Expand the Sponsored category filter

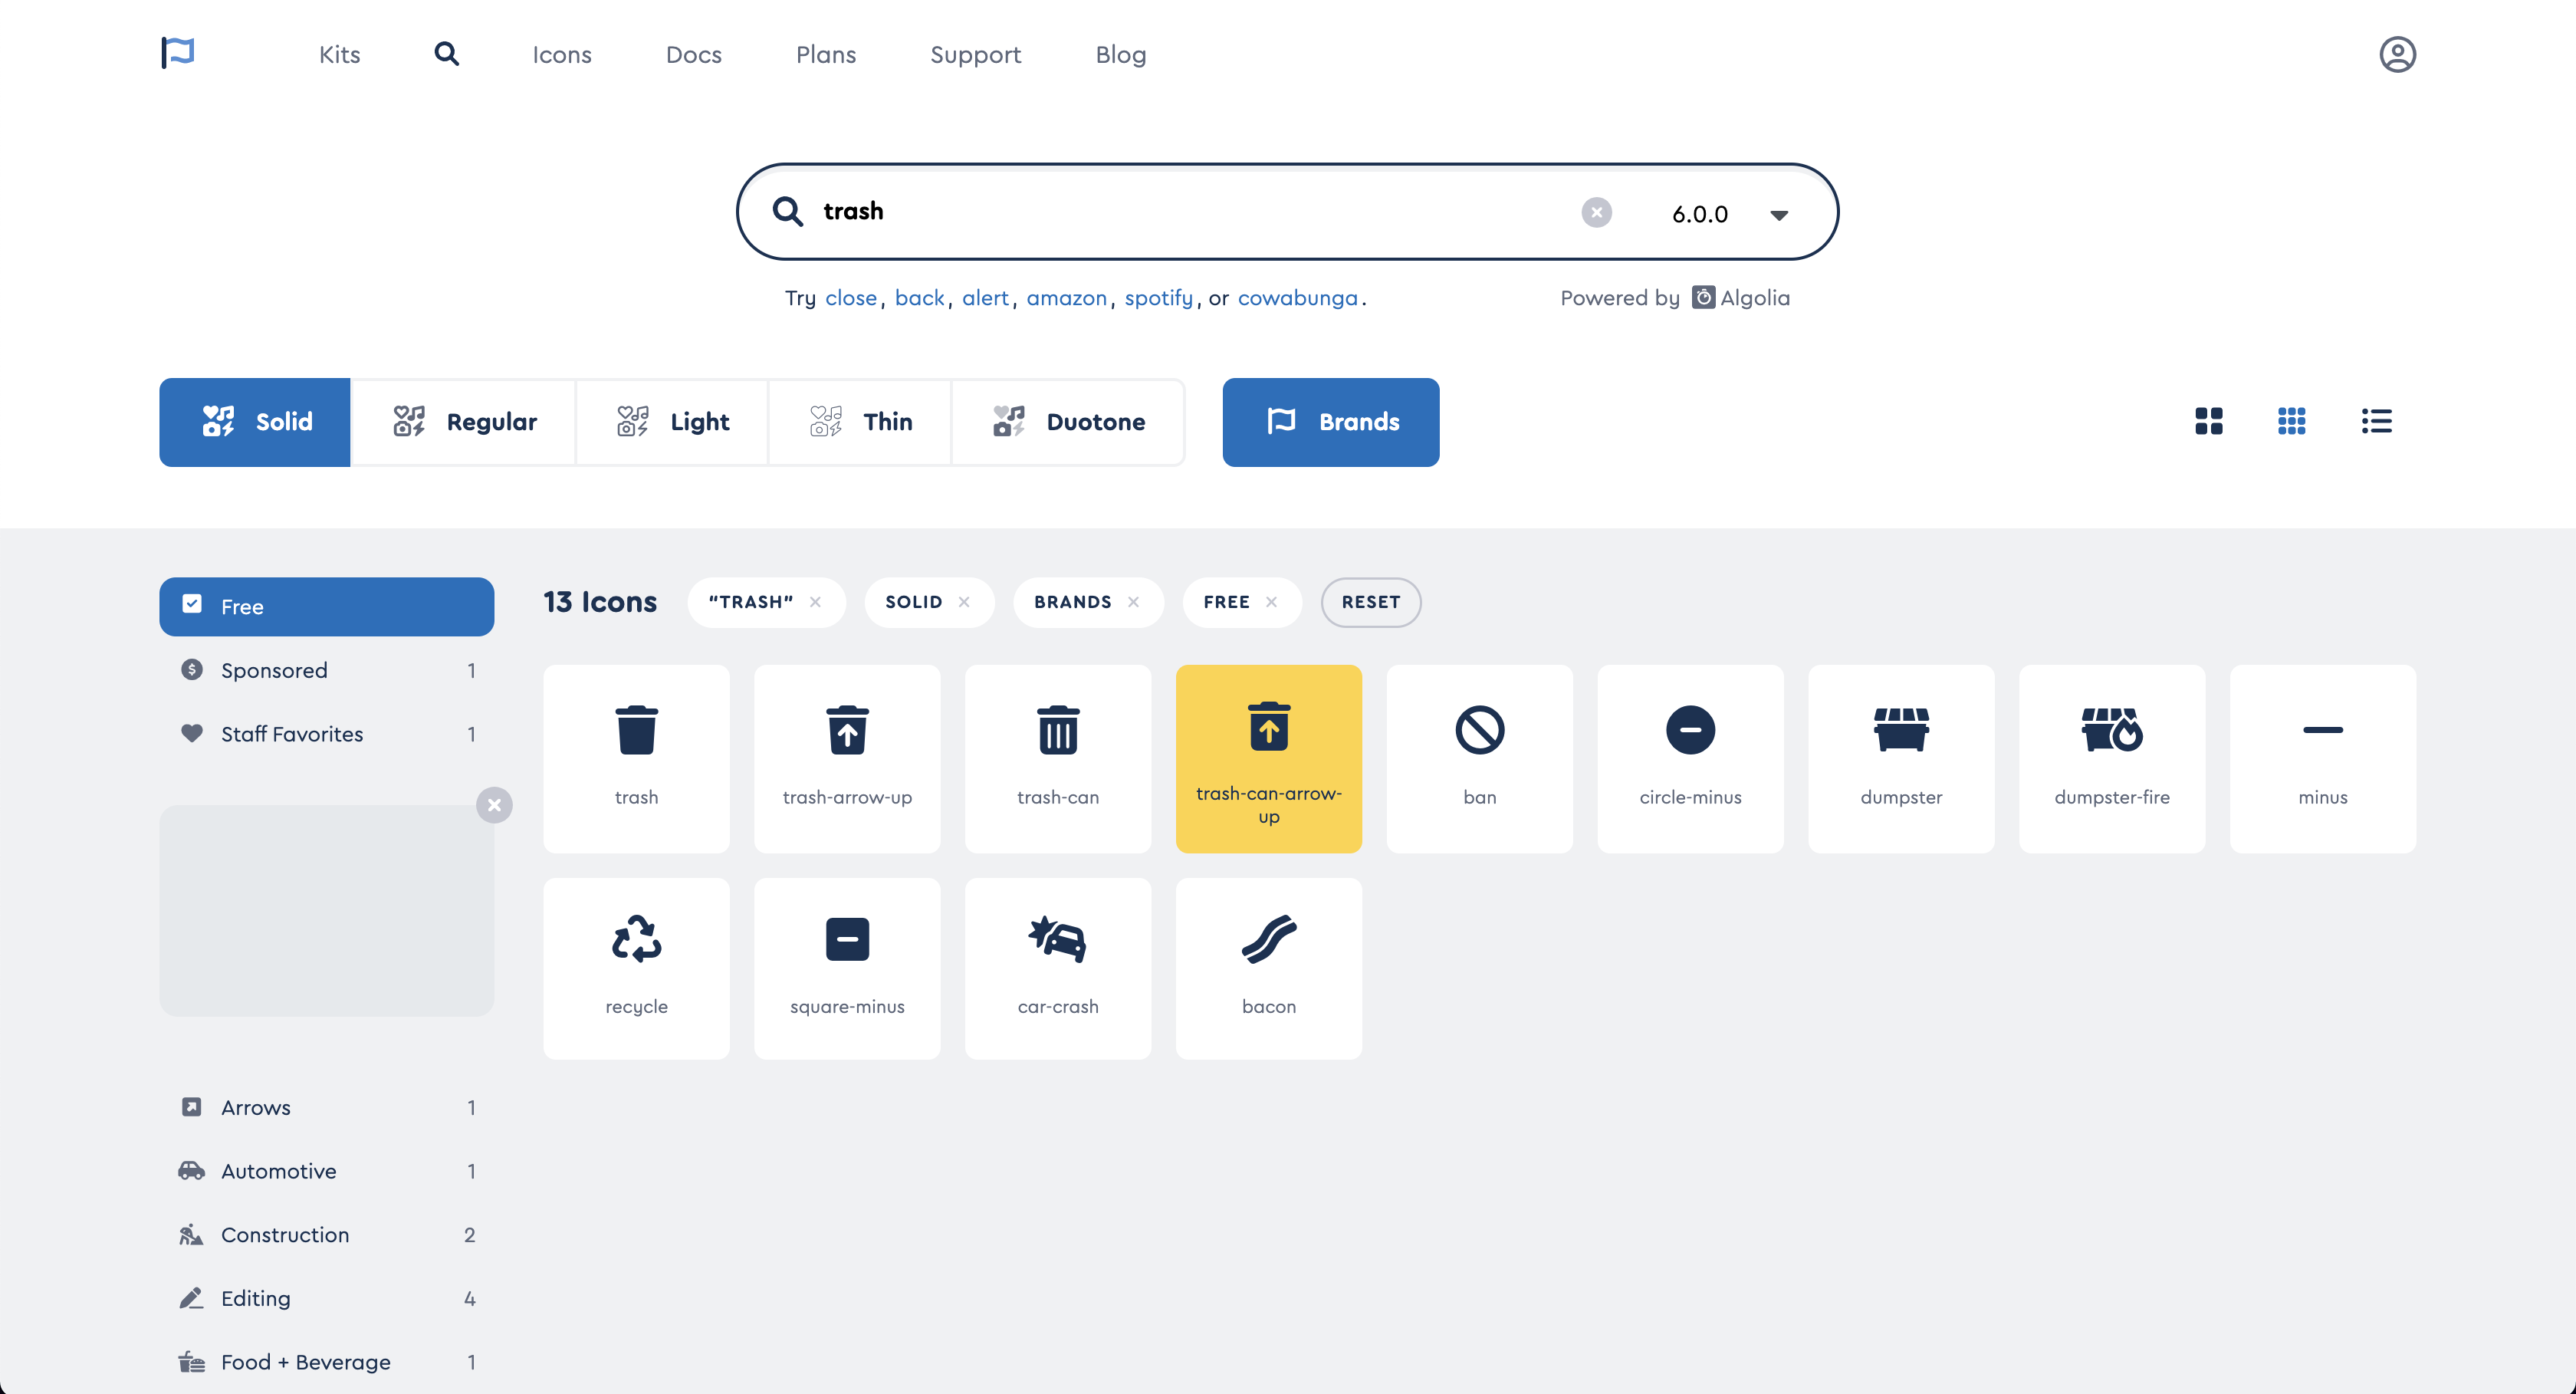pyautogui.click(x=274, y=670)
